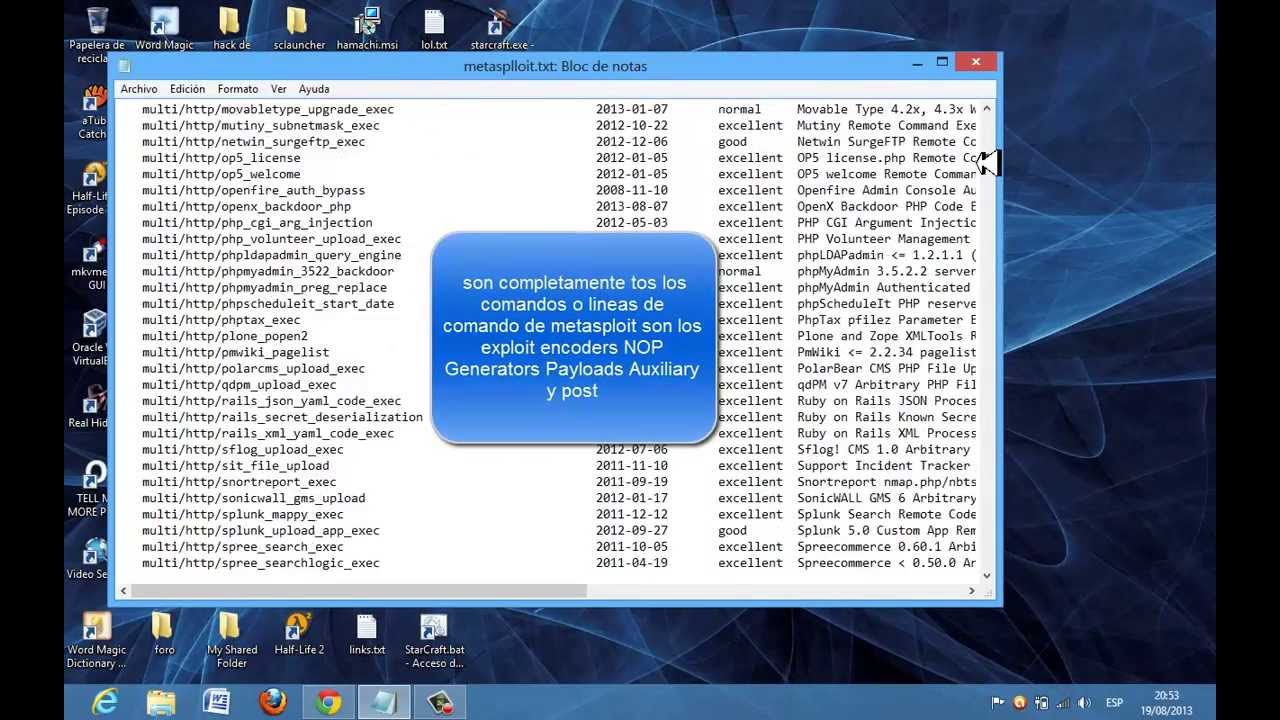Select the My Shared Folder icon
Image resolution: width=1280 pixels, height=720 pixels.
tap(232, 640)
